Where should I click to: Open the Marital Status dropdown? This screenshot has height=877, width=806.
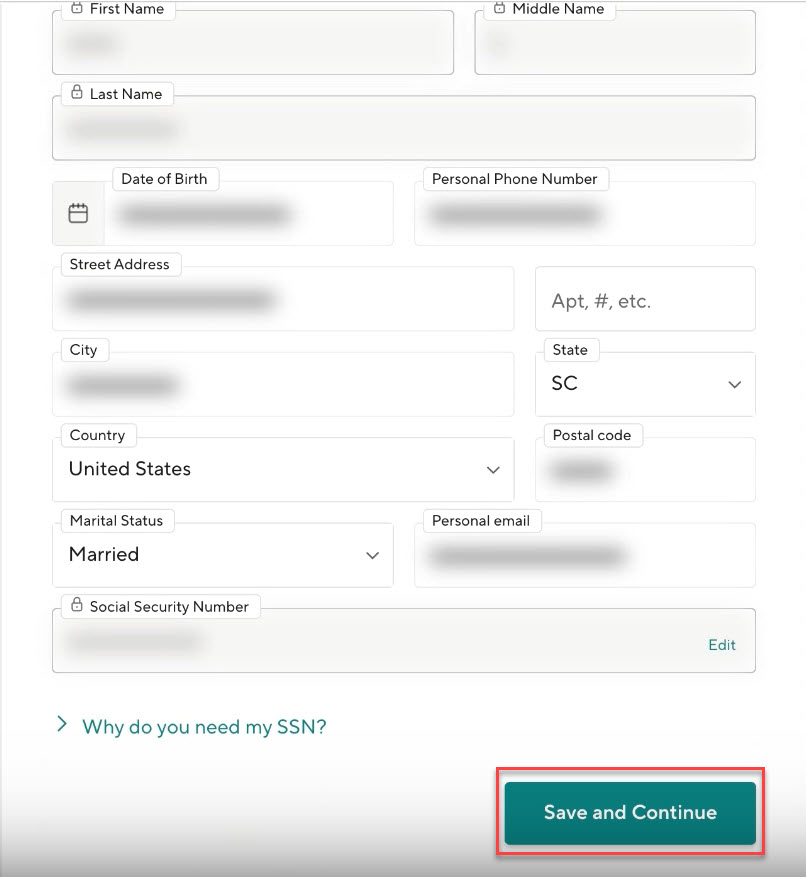pos(222,555)
